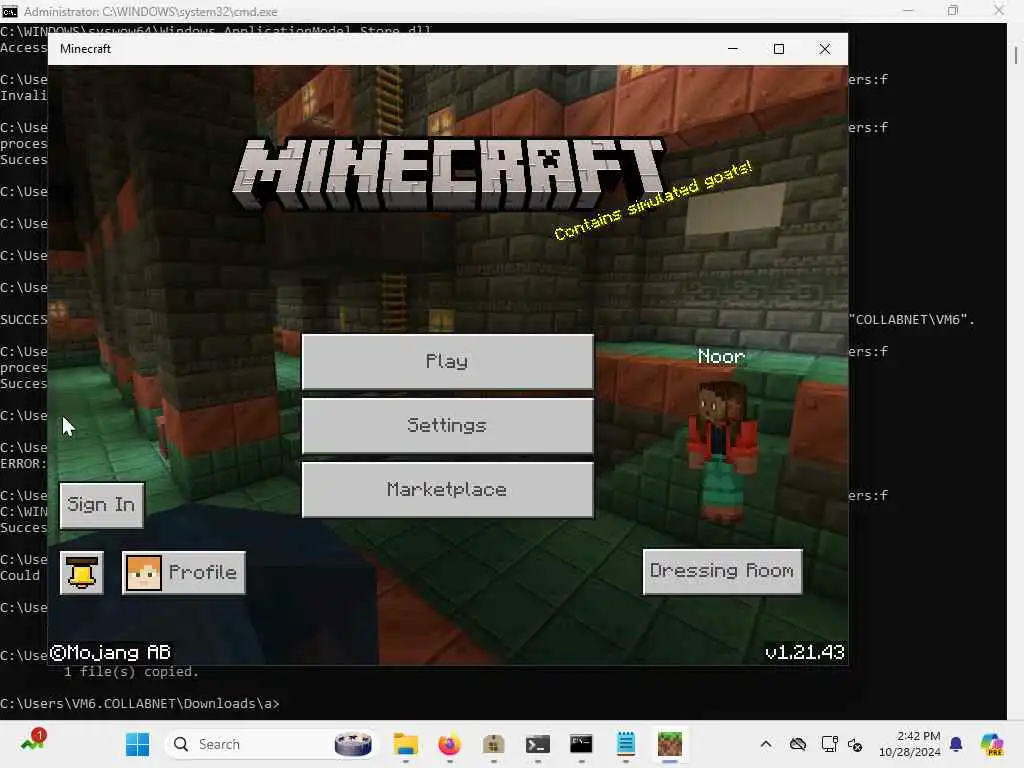Restore down the cmd.exe window
Screen dimensions: 1024x768
tap(953, 11)
